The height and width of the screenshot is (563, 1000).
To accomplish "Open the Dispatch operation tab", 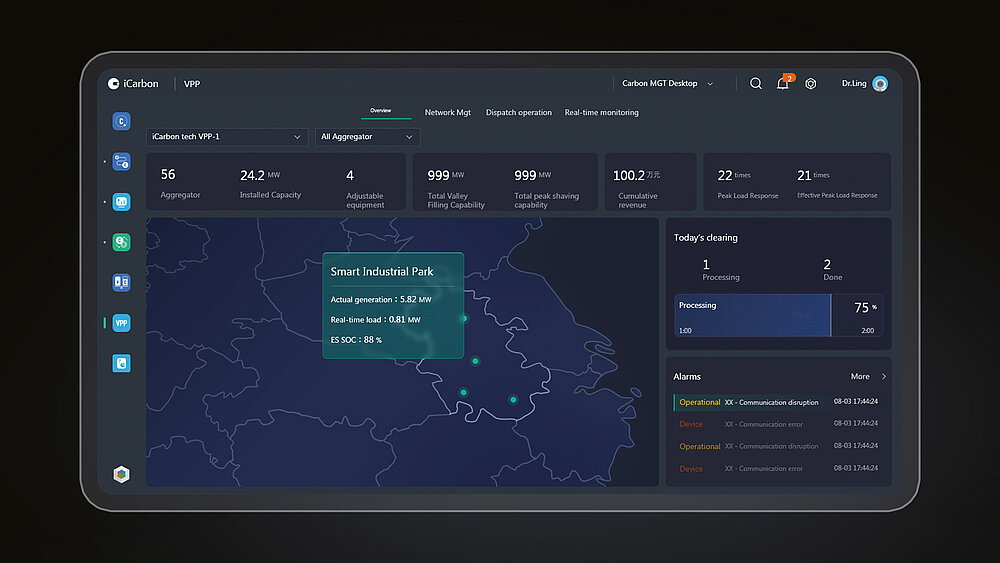I will point(518,113).
